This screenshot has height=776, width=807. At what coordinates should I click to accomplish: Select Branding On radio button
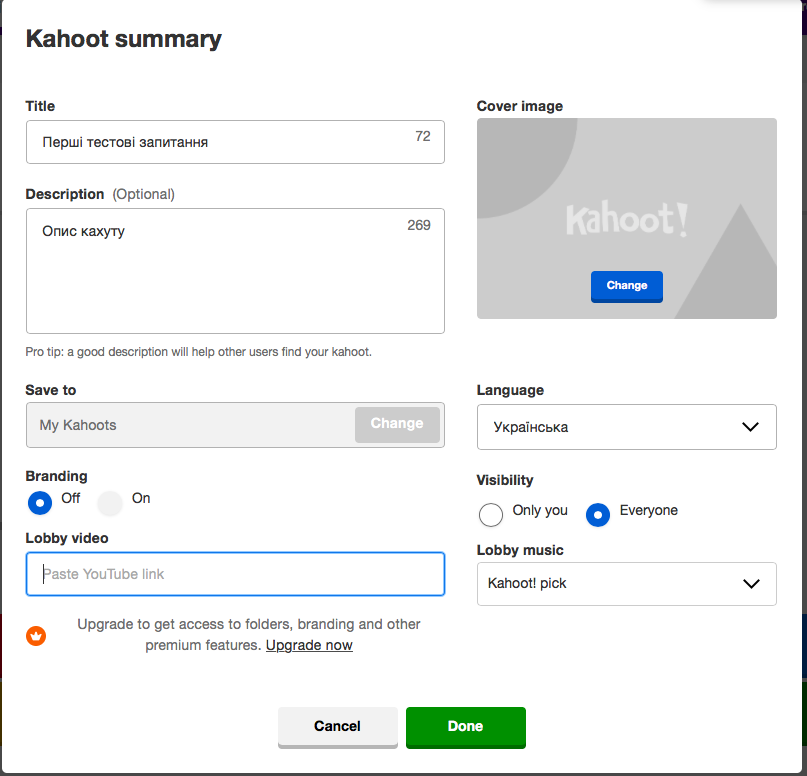point(110,503)
